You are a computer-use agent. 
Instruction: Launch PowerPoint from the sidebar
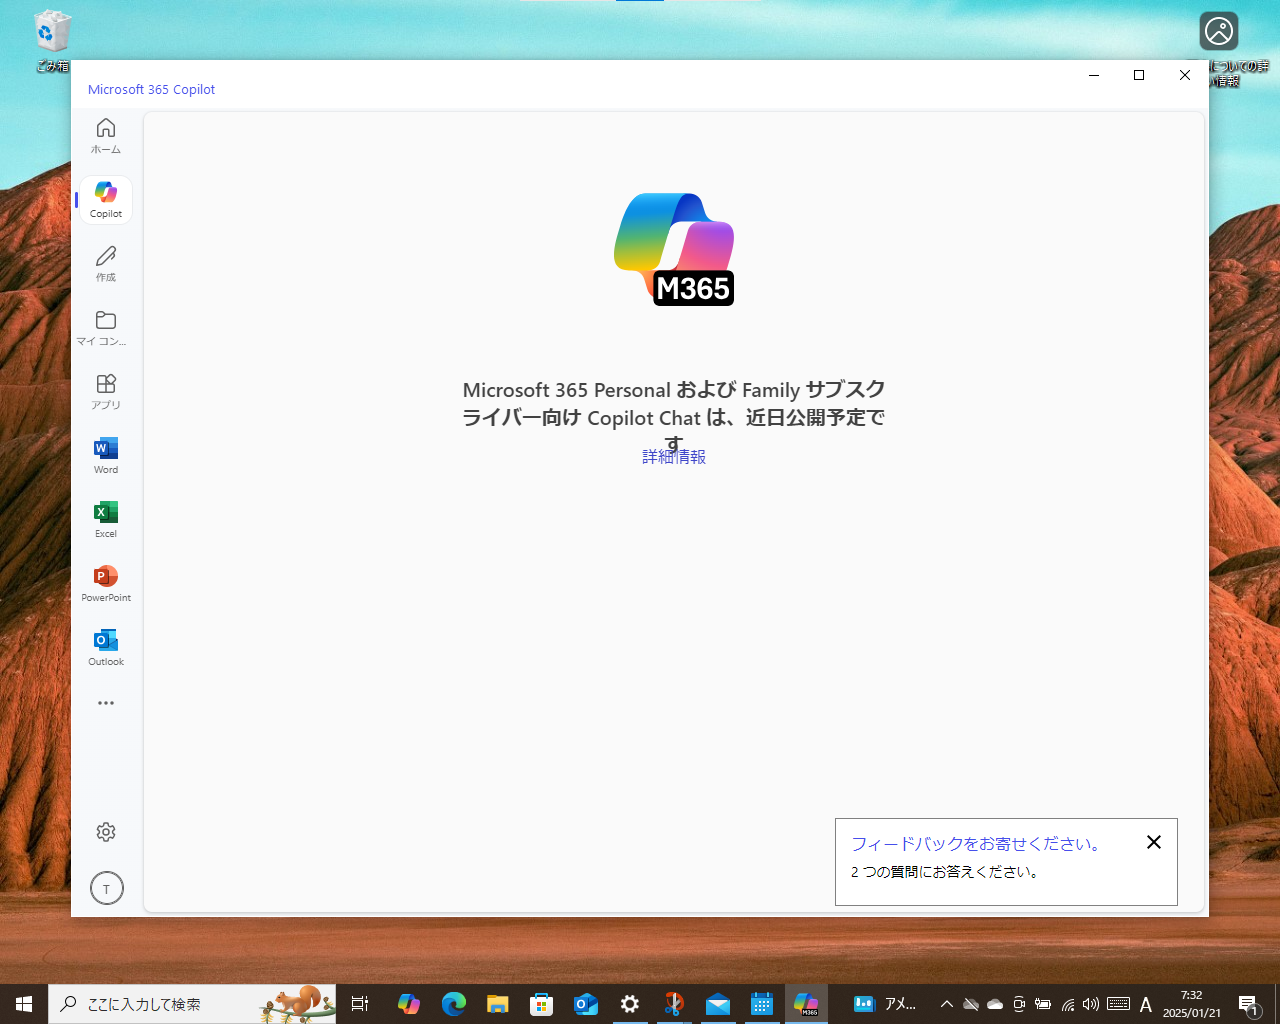106,583
